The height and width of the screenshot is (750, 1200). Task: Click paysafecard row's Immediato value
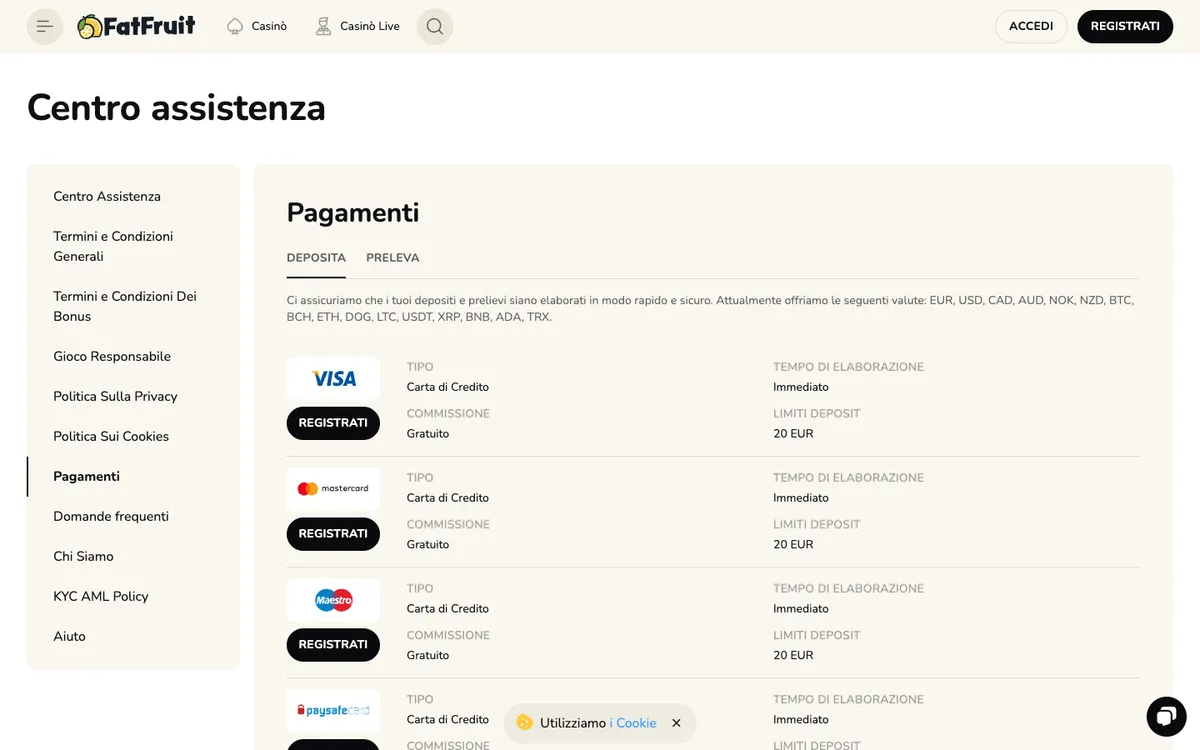[801, 720]
